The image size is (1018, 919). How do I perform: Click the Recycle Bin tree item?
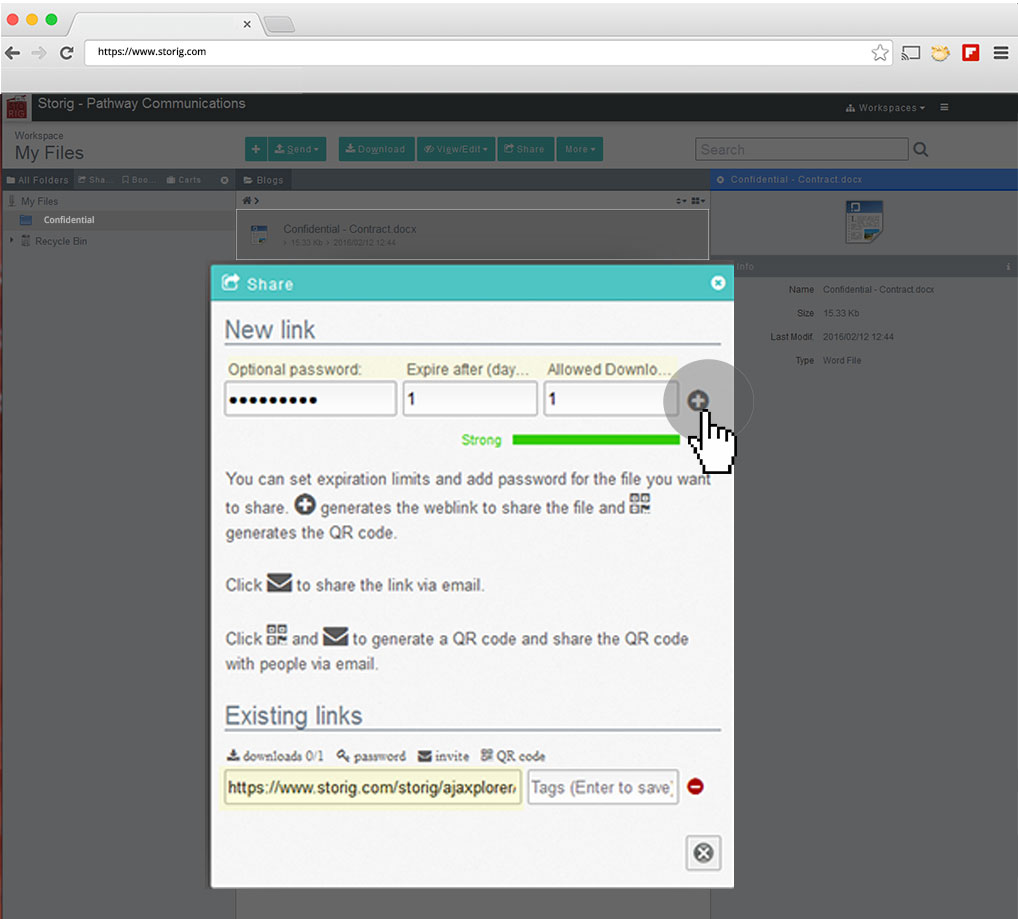[60, 241]
